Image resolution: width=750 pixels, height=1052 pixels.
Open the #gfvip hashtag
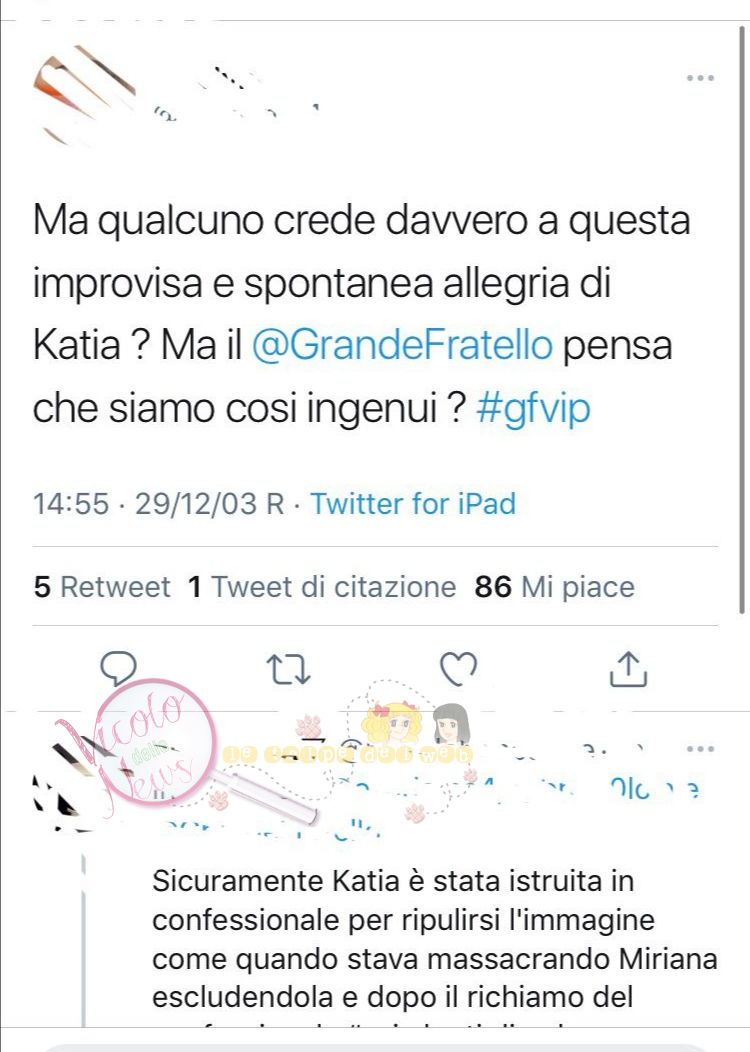(x=533, y=408)
